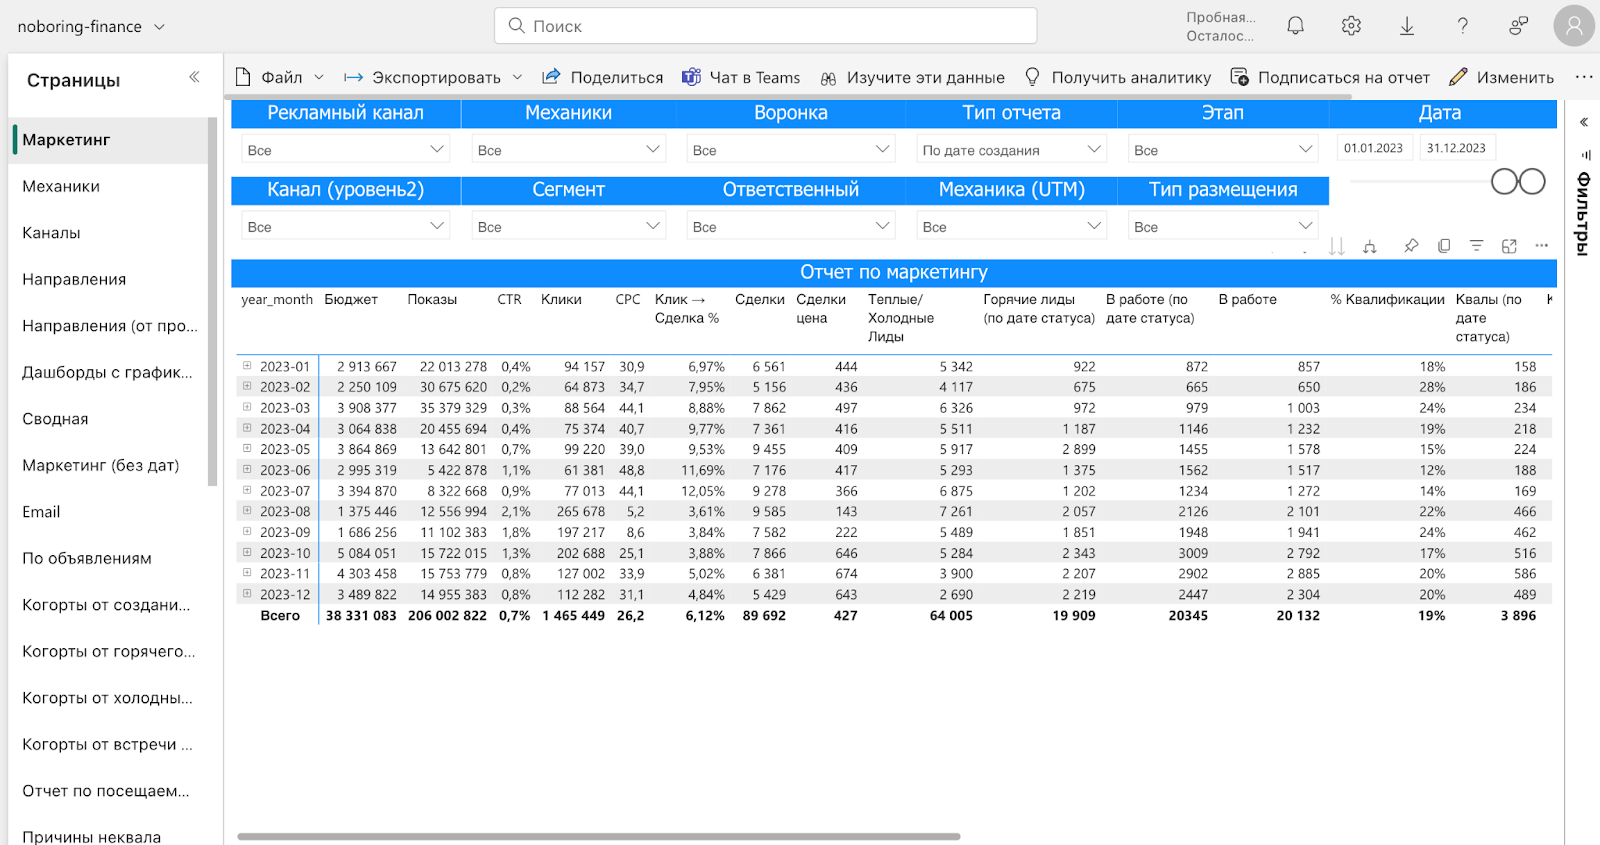The width and height of the screenshot is (1600, 845).
Task: Open the Тип отчета dropdown
Action: point(1011,150)
